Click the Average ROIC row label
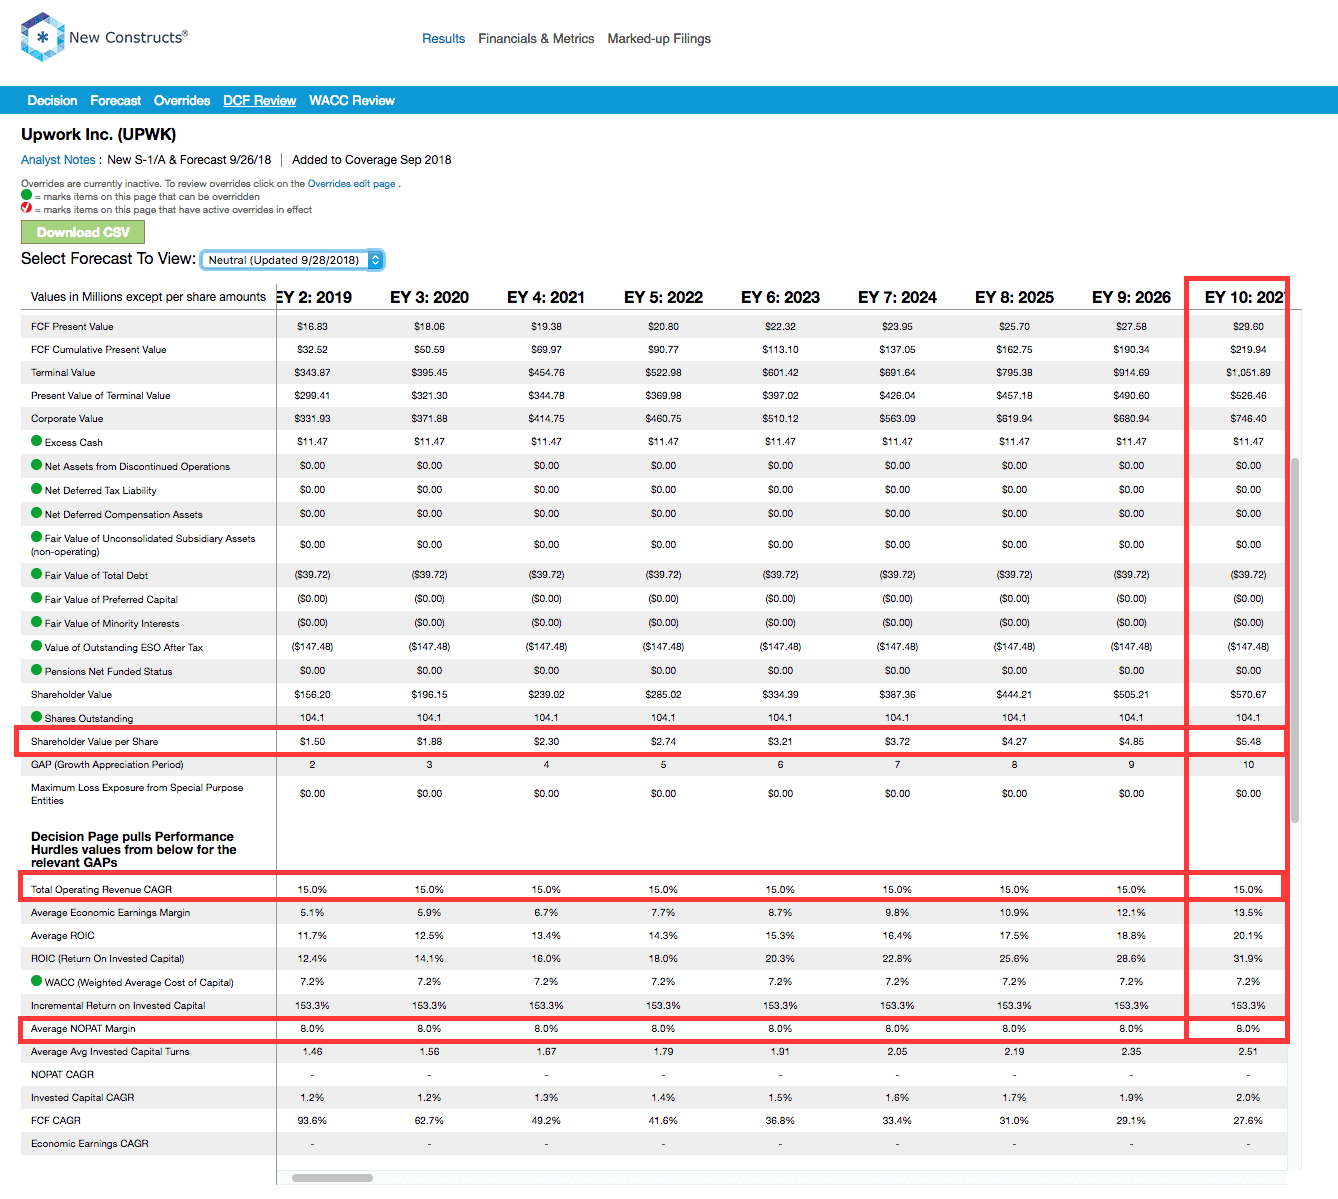The height and width of the screenshot is (1199, 1338). pyautogui.click(x=63, y=936)
